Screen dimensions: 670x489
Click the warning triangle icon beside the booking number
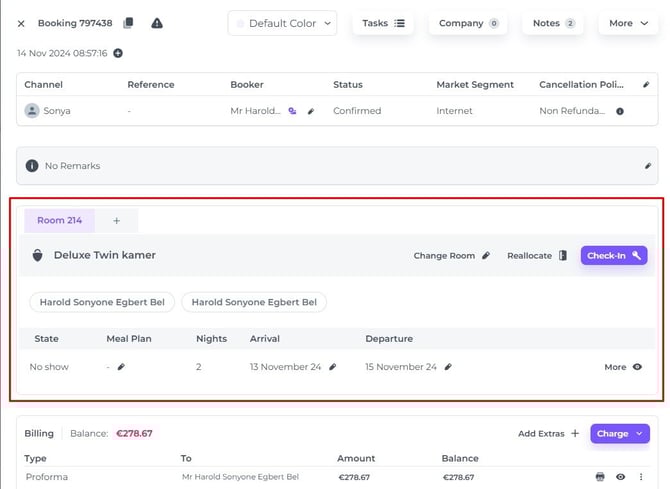point(157,23)
